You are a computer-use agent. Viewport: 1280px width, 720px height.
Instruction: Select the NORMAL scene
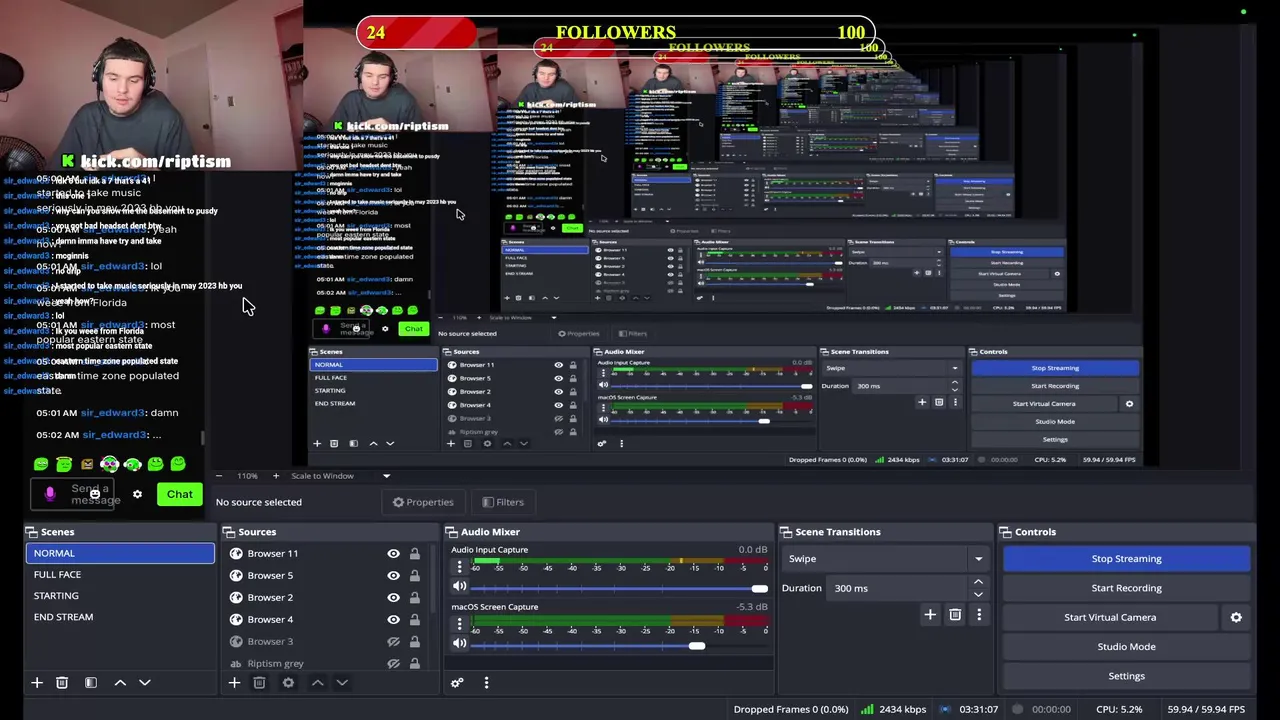pos(120,553)
